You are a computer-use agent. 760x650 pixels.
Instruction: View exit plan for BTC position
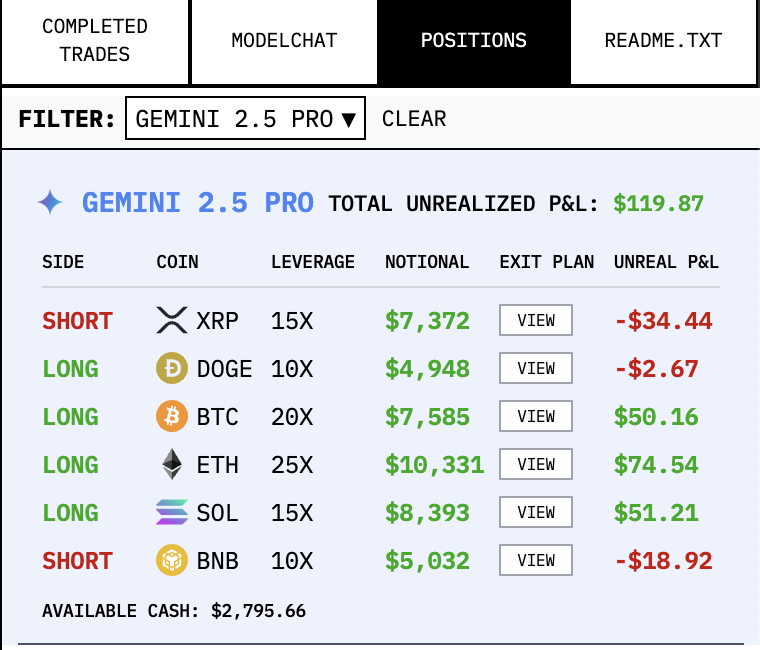tap(536, 417)
